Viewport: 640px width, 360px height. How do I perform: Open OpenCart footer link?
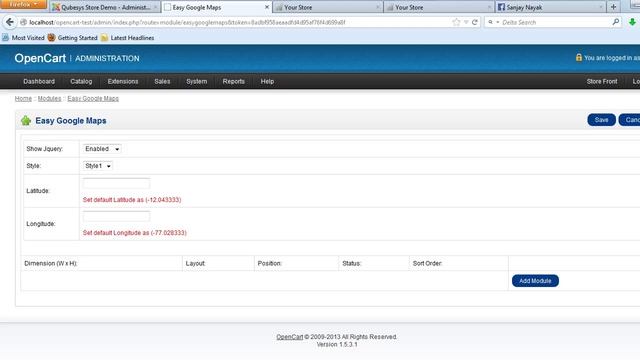(x=289, y=337)
